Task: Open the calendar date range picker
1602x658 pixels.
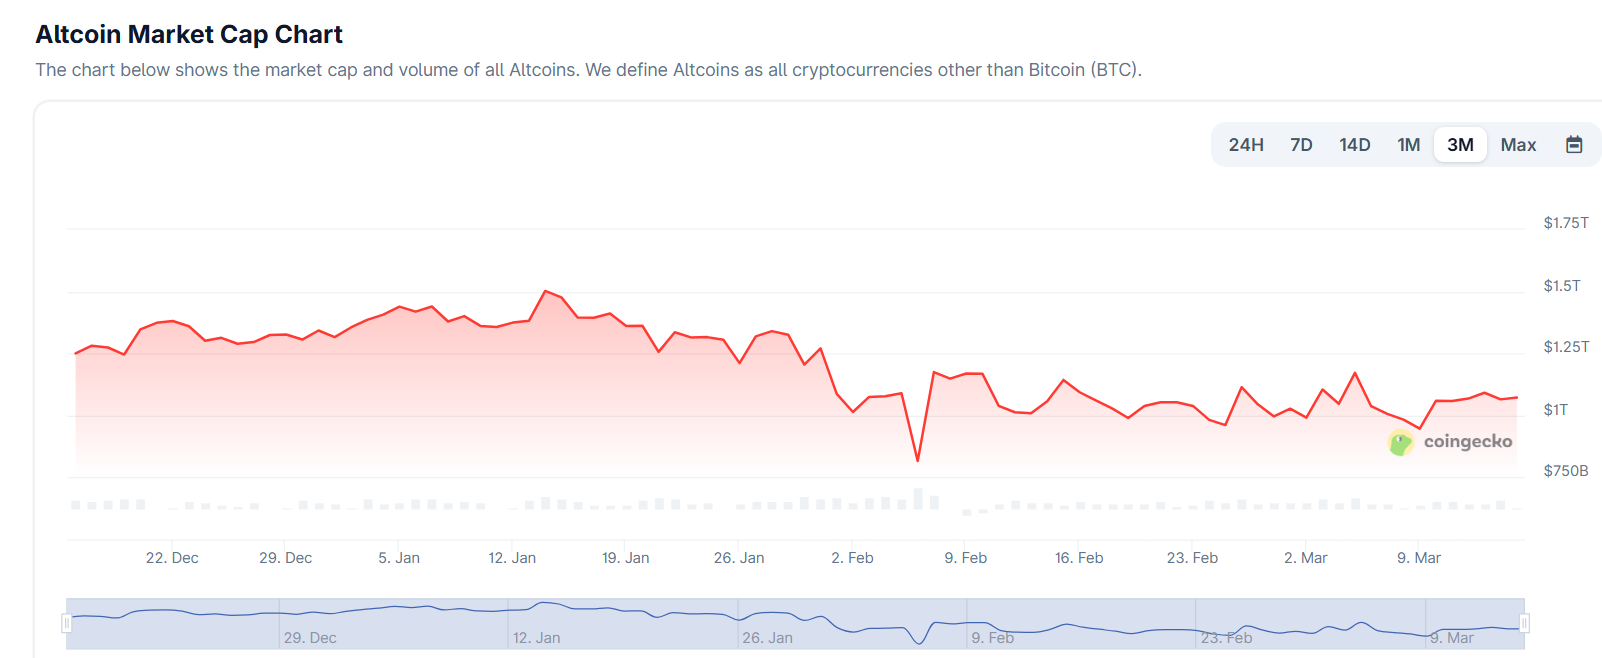Action: (x=1574, y=145)
